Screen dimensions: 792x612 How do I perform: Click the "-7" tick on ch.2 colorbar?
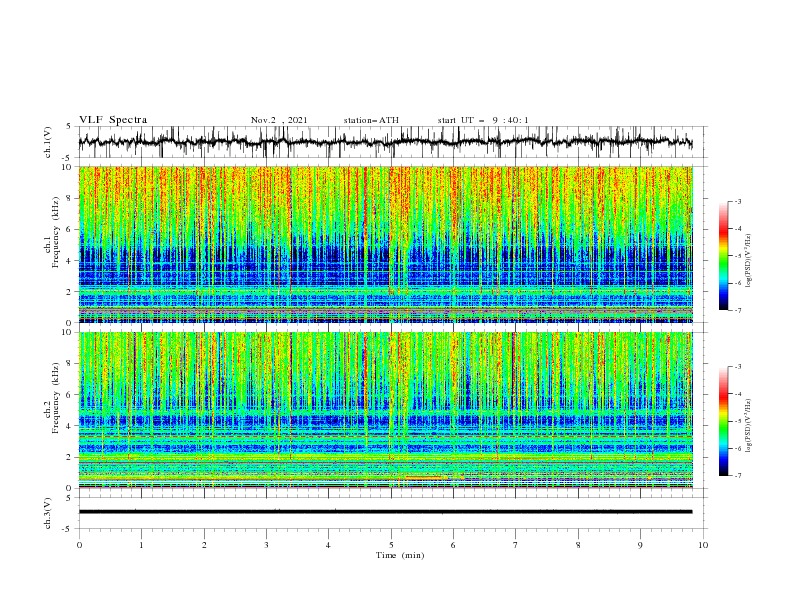click(x=737, y=476)
